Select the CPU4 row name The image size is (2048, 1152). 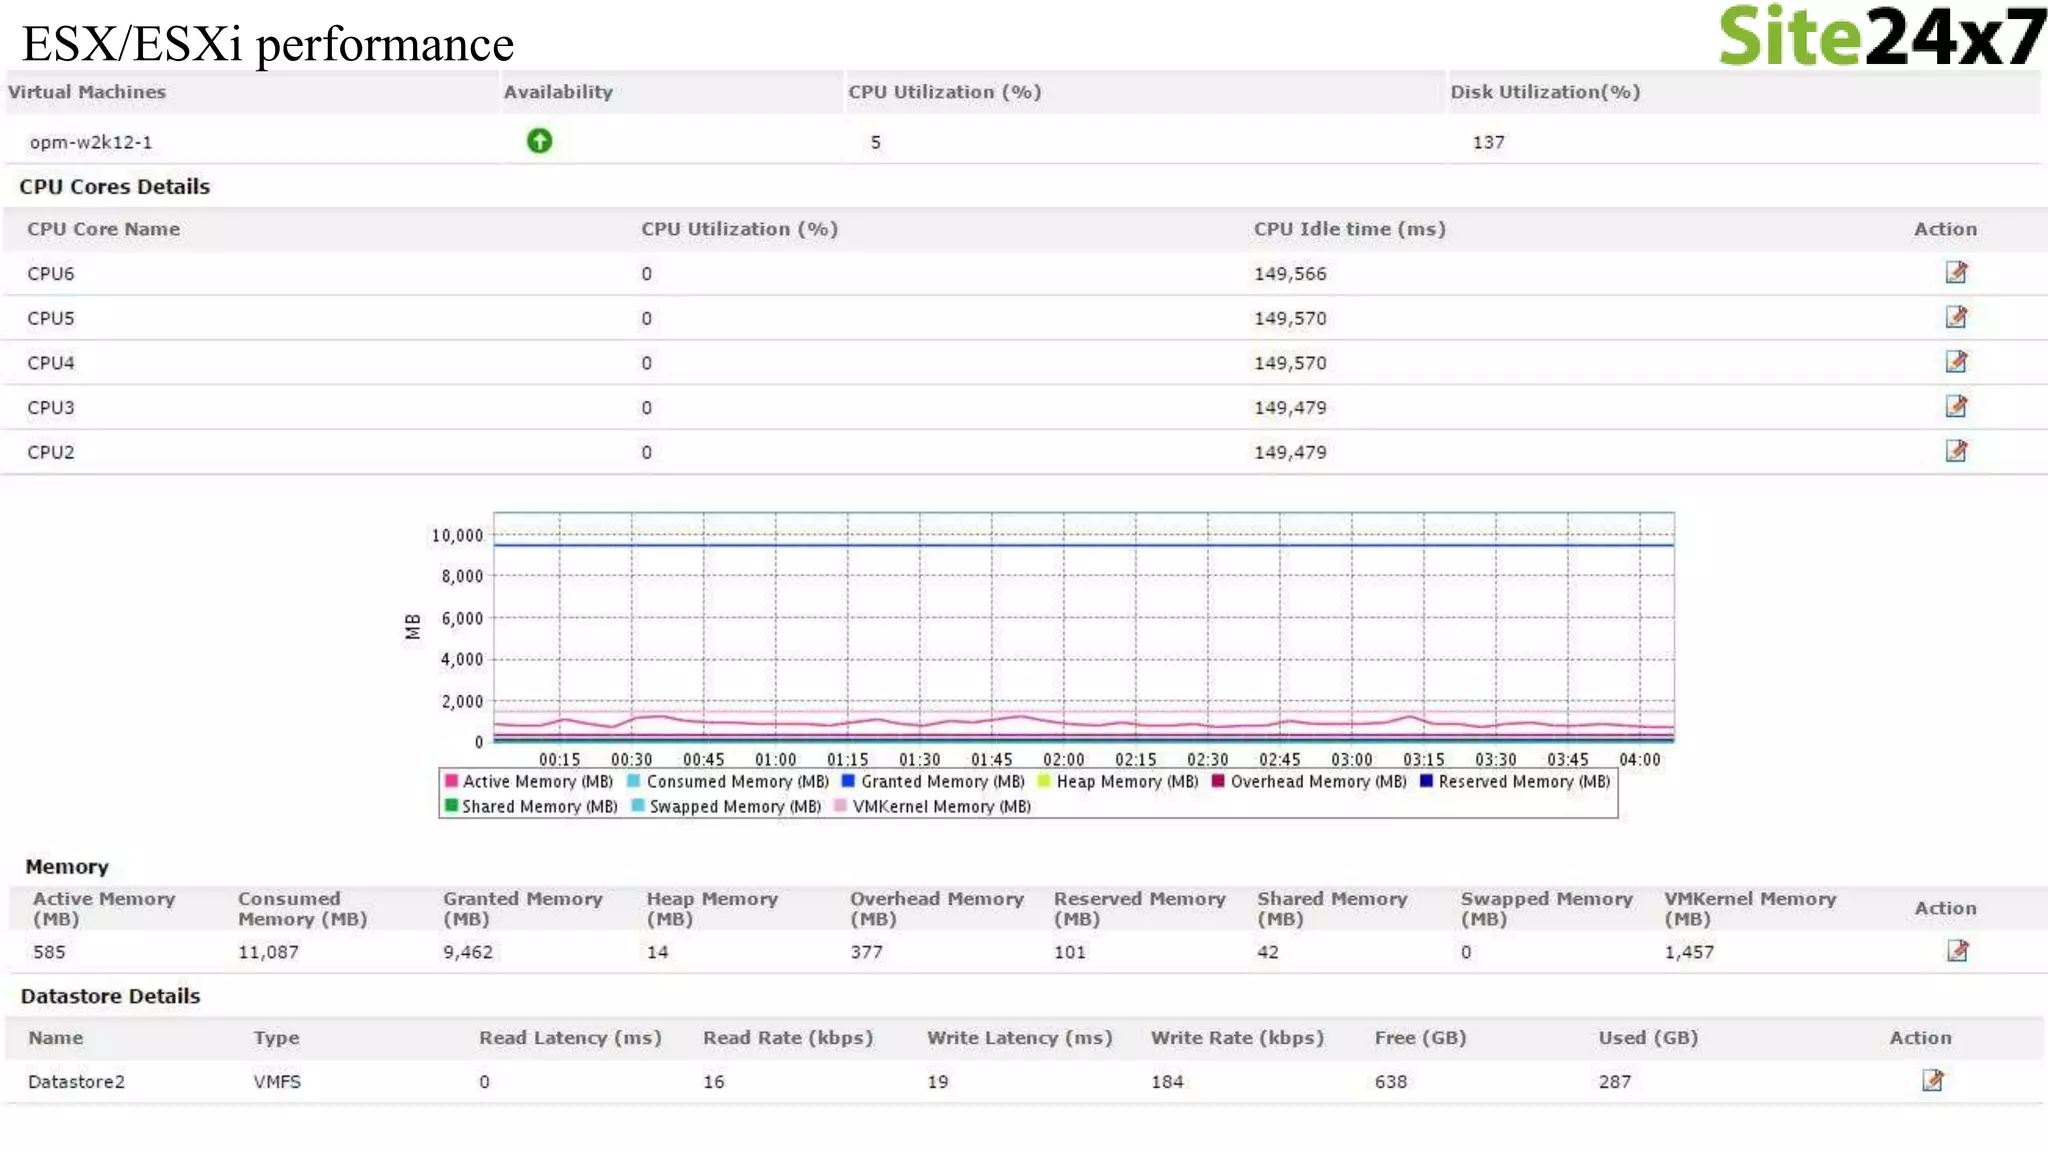point(51,363)
